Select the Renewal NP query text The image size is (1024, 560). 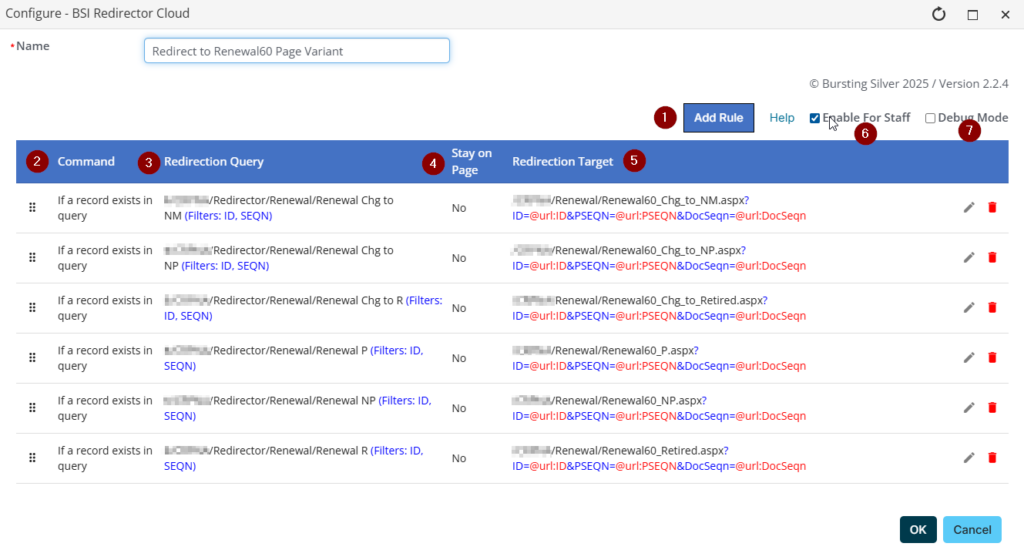(x=298, y=408)
